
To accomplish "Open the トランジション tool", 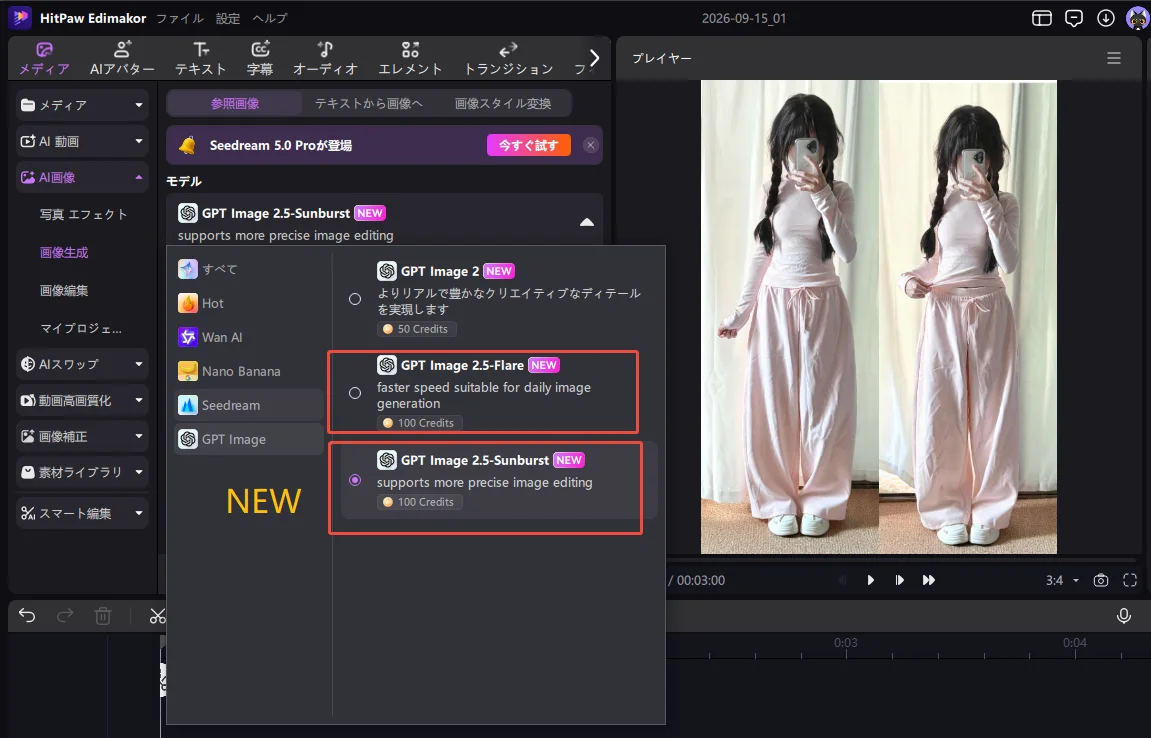I will pyautogui.click(x=508, y=58).
